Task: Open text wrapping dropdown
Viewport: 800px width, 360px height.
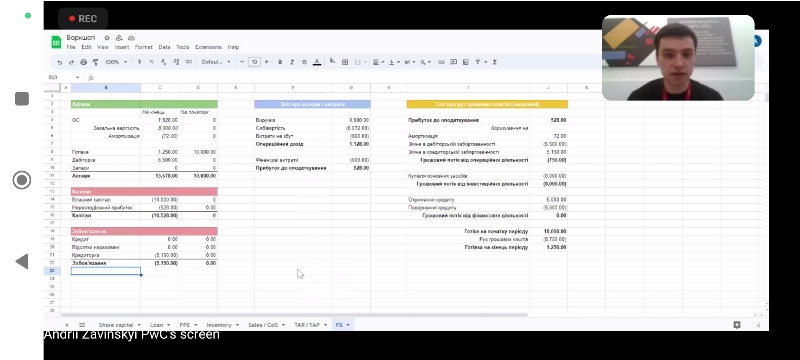Action: [x=409, y=62]
